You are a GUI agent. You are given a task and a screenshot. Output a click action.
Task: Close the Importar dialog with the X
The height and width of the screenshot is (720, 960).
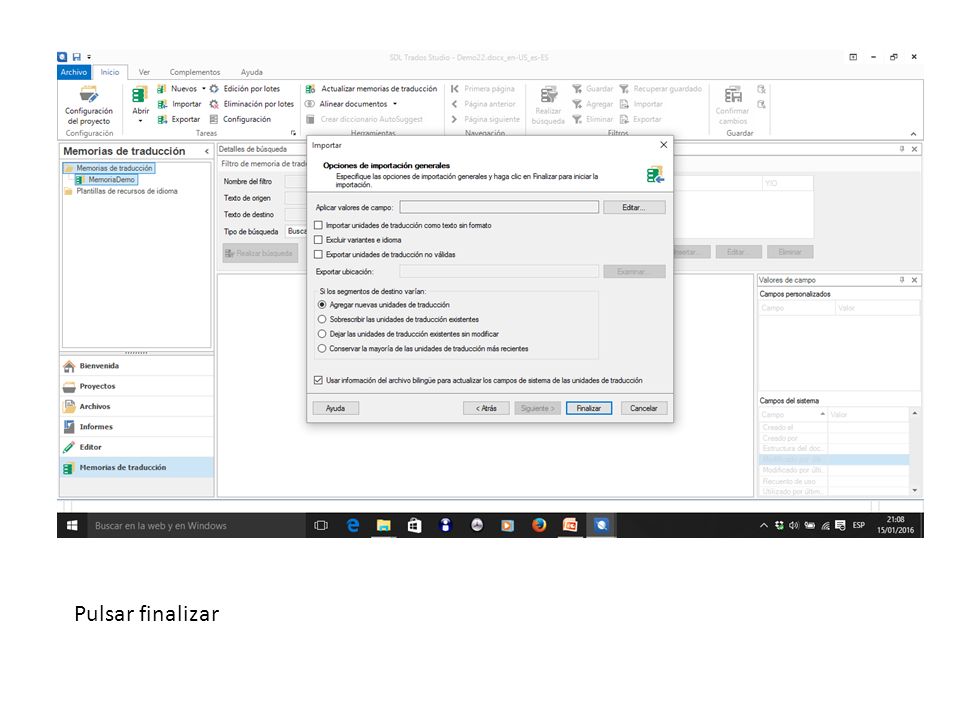663,145
